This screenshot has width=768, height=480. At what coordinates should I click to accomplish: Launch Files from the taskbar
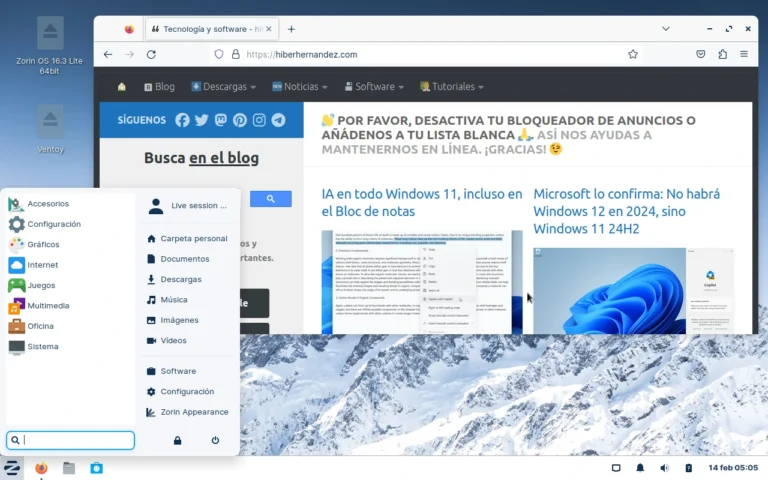[x=69, y=468]
